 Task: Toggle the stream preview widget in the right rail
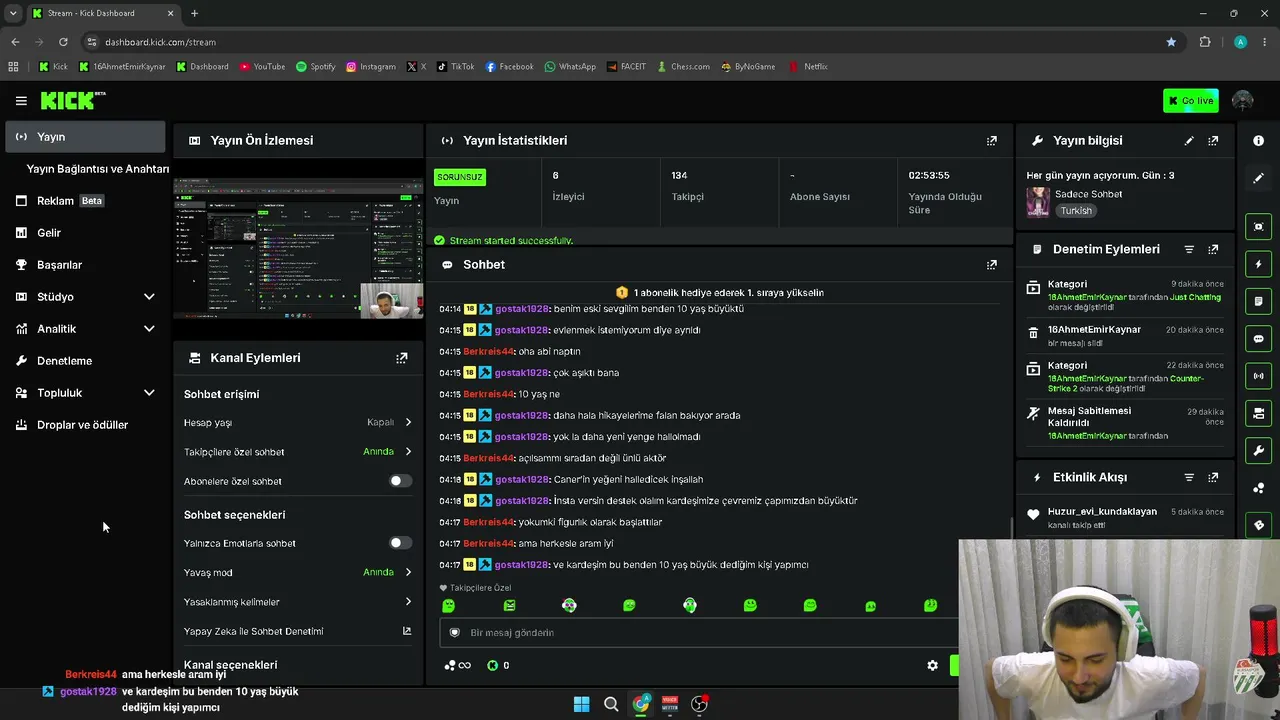[x=1259, y=227]
